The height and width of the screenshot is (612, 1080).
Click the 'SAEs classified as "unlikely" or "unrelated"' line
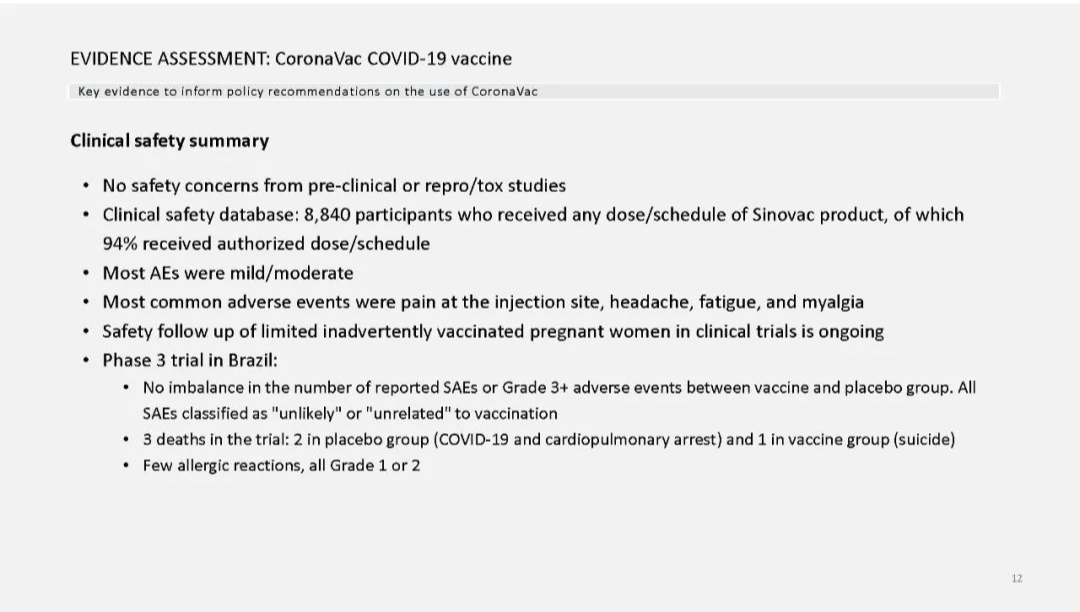click(350, 414)
